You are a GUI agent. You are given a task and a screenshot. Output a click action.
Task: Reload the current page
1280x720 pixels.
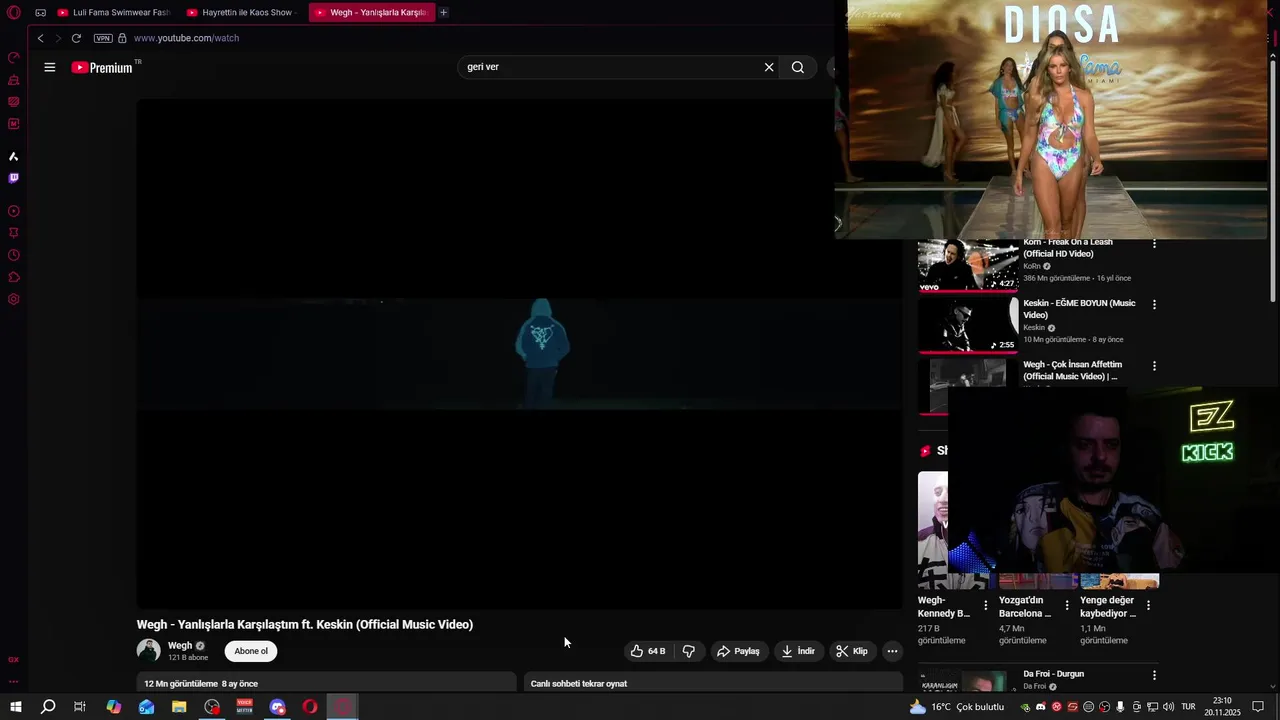coord(76,38)
